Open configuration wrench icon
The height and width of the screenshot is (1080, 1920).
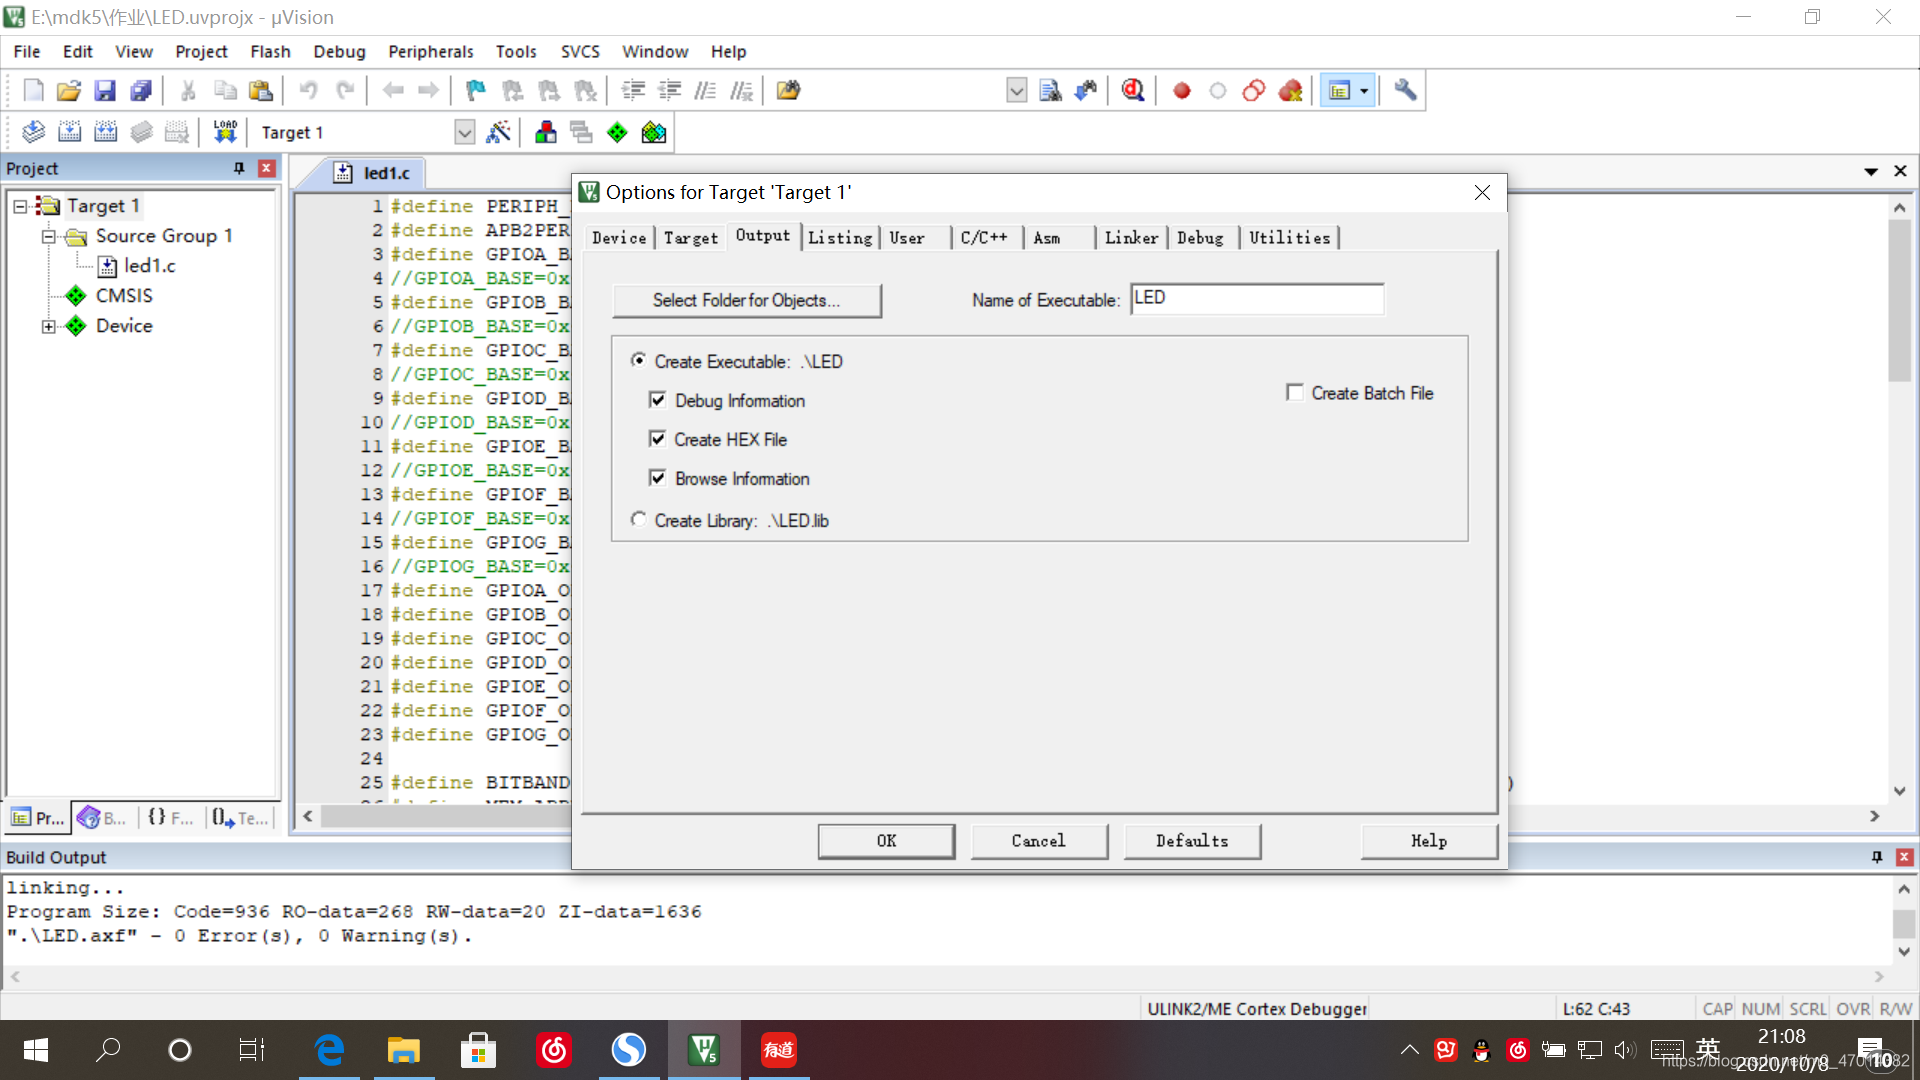pyautogui.click(x=1405, y=91)
